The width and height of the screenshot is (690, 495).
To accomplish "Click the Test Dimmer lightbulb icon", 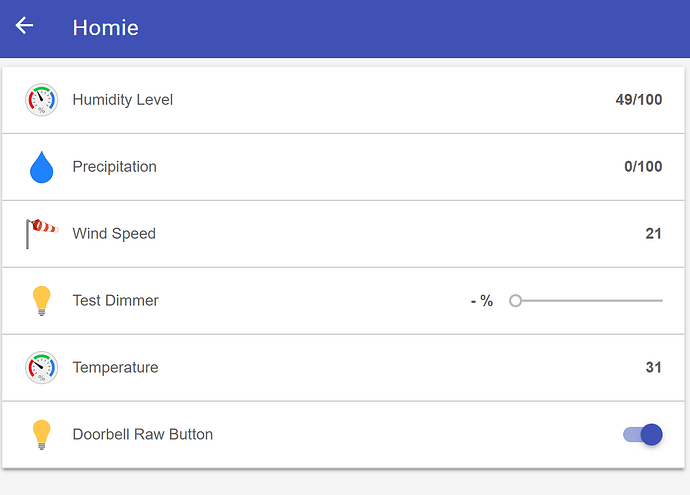I will (x=41, y=300).
